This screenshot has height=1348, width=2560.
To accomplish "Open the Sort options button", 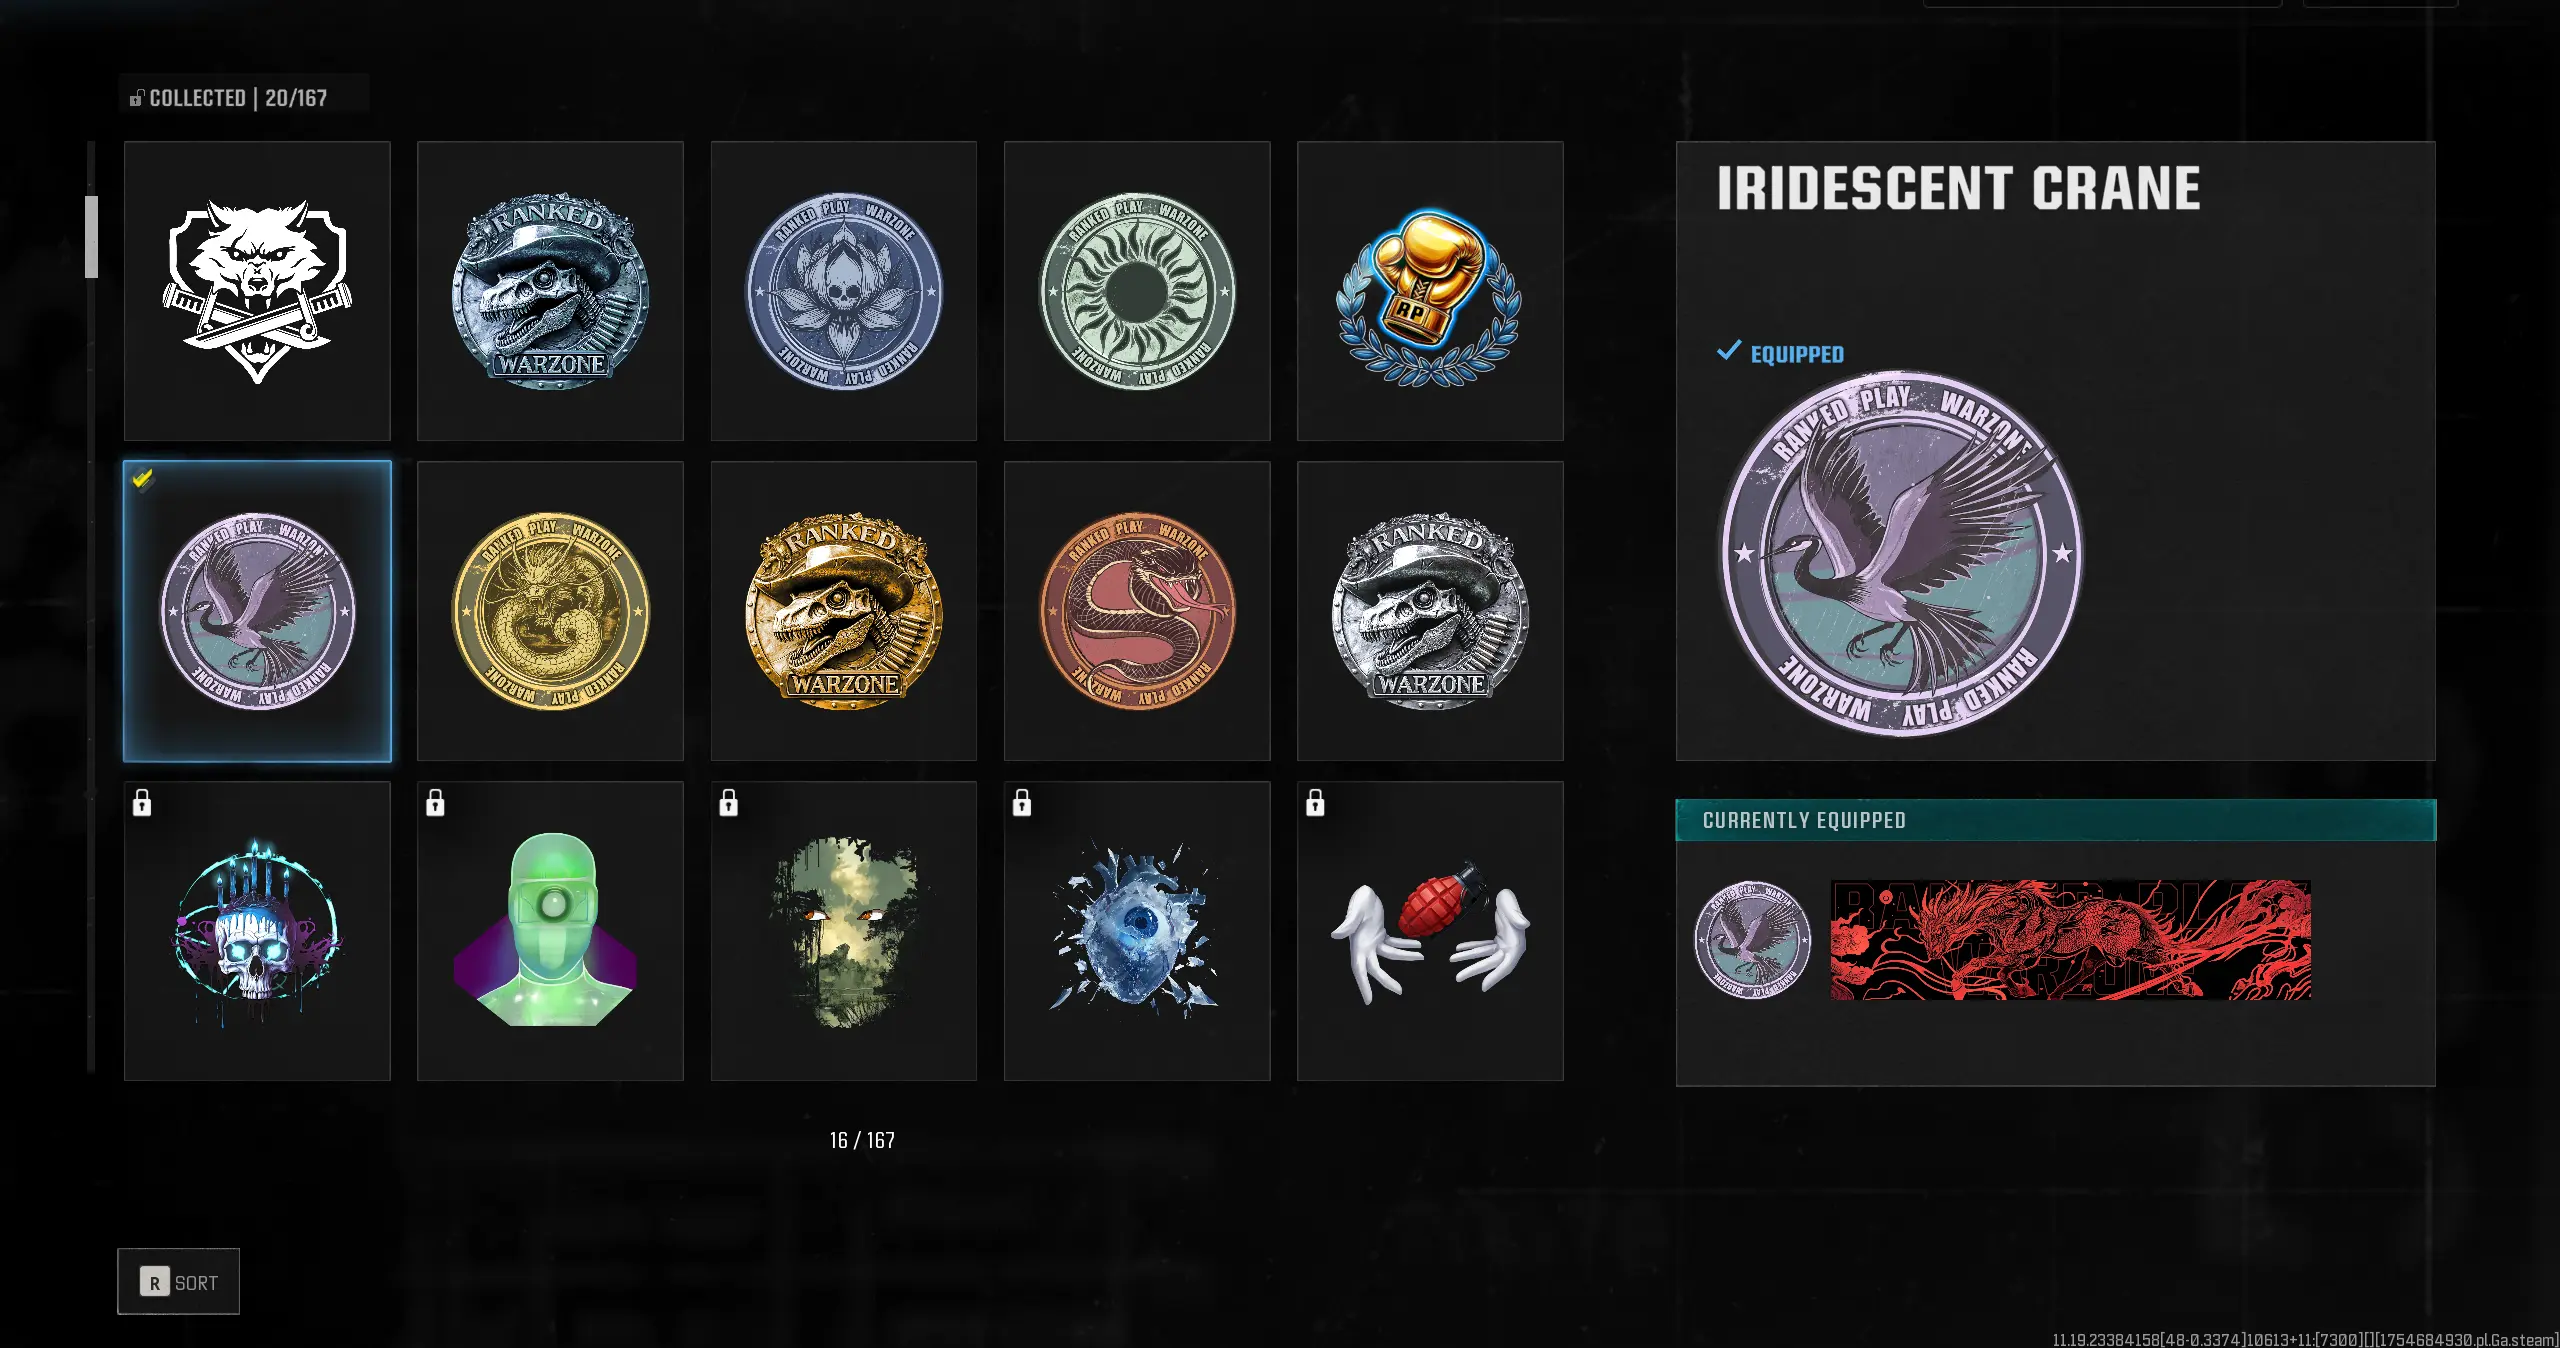I will [x=178, y=1281].
